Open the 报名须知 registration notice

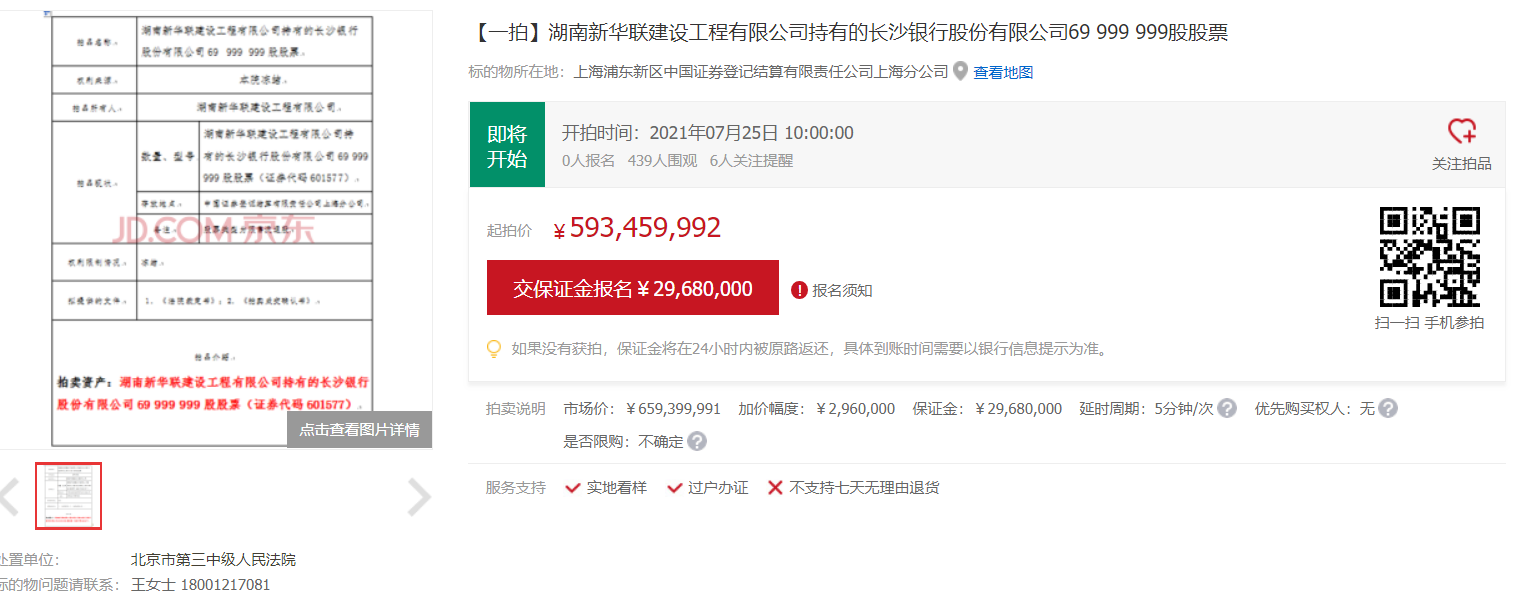842,290
